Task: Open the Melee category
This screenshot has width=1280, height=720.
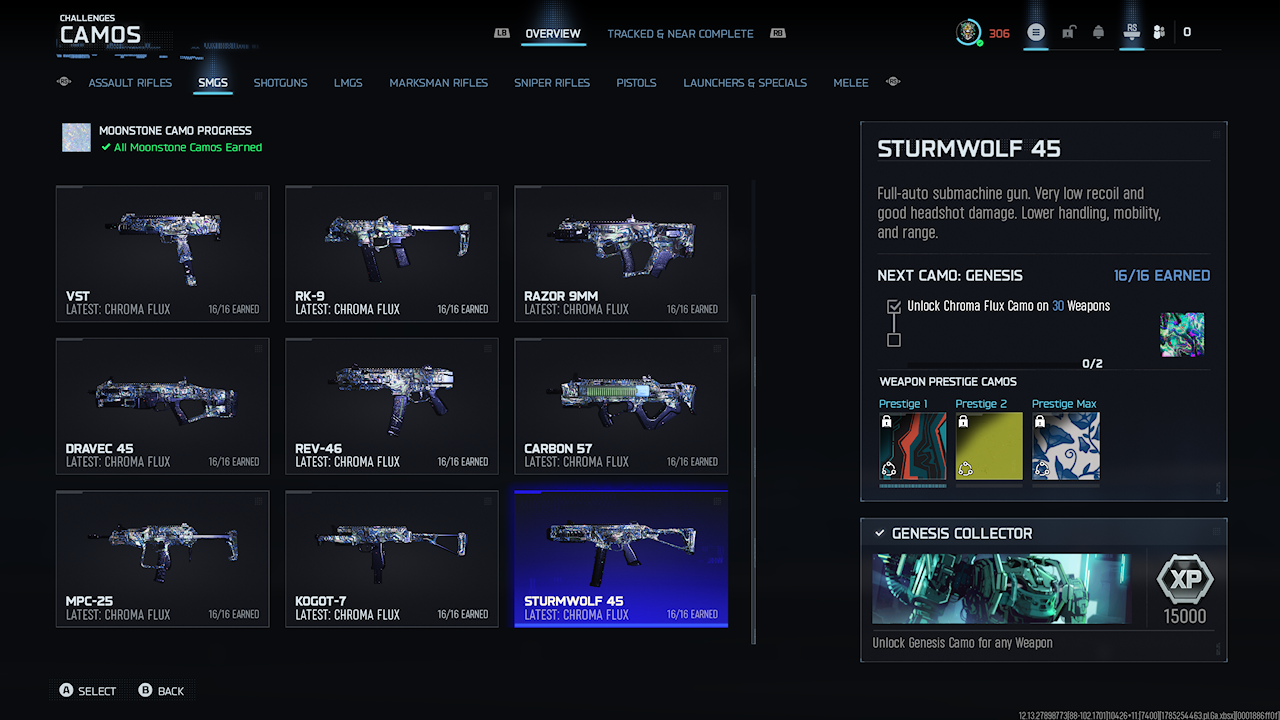Action: point(851,83)
